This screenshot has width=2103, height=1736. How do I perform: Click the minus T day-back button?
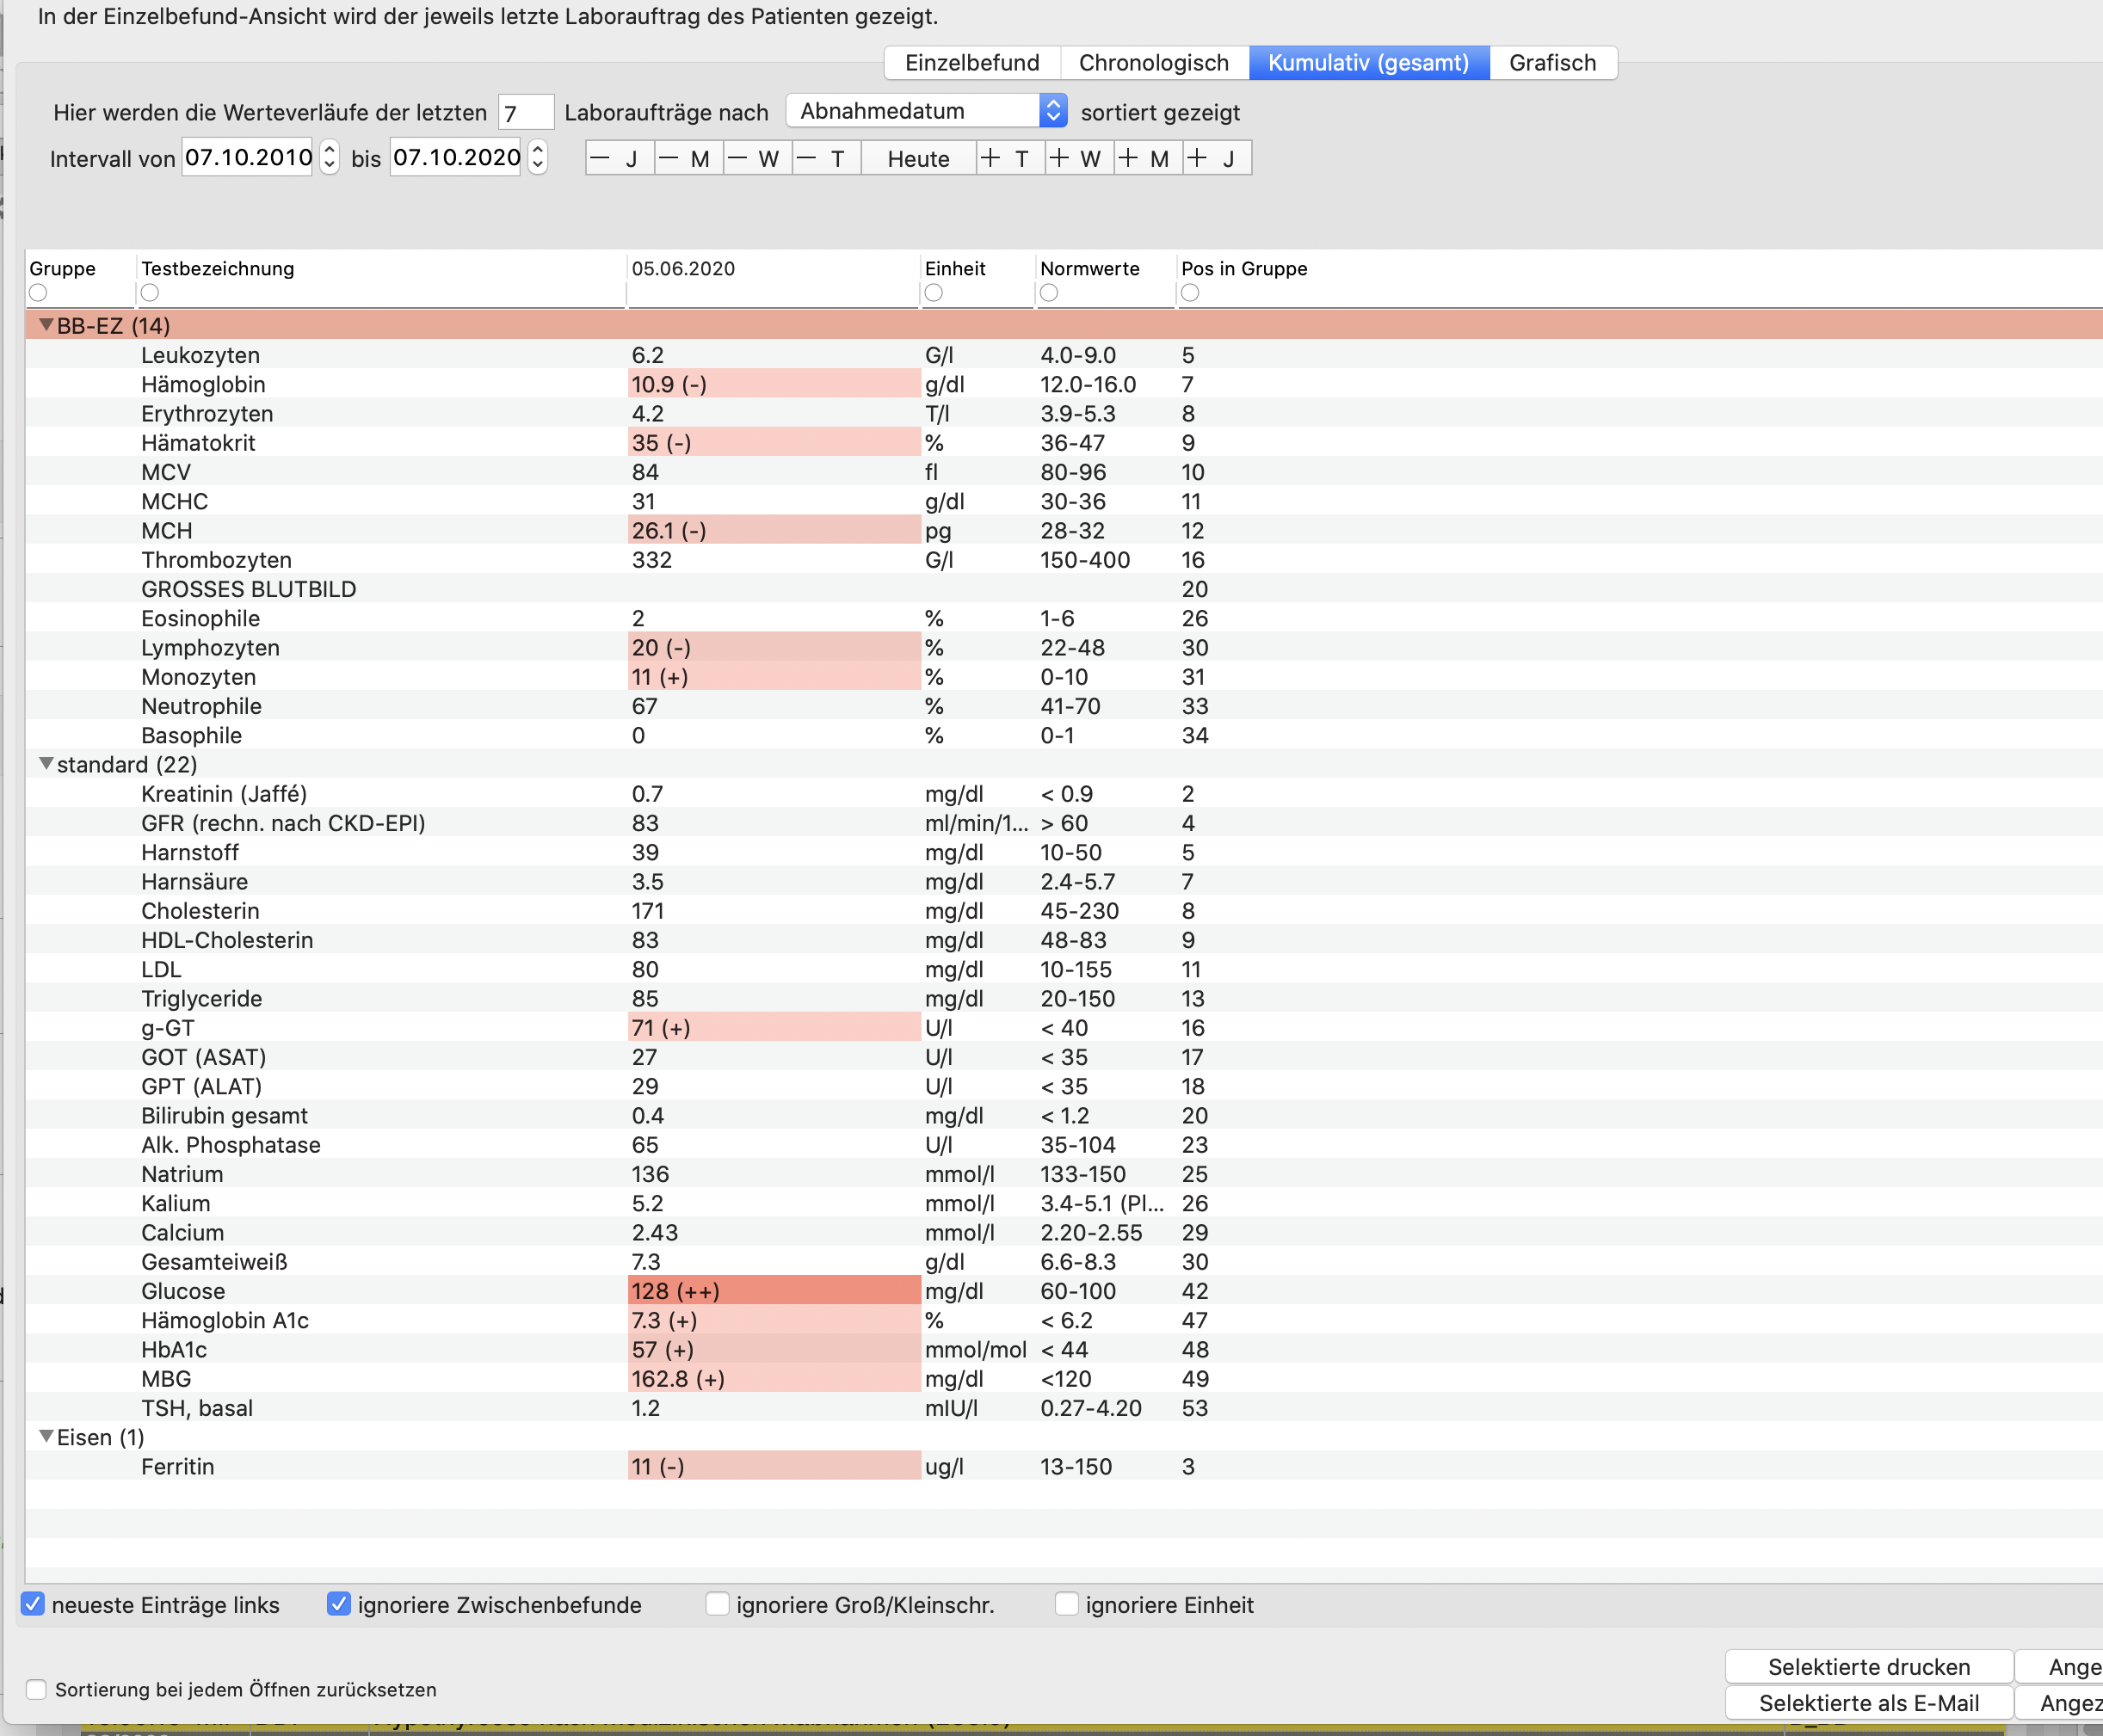[827, 158]
